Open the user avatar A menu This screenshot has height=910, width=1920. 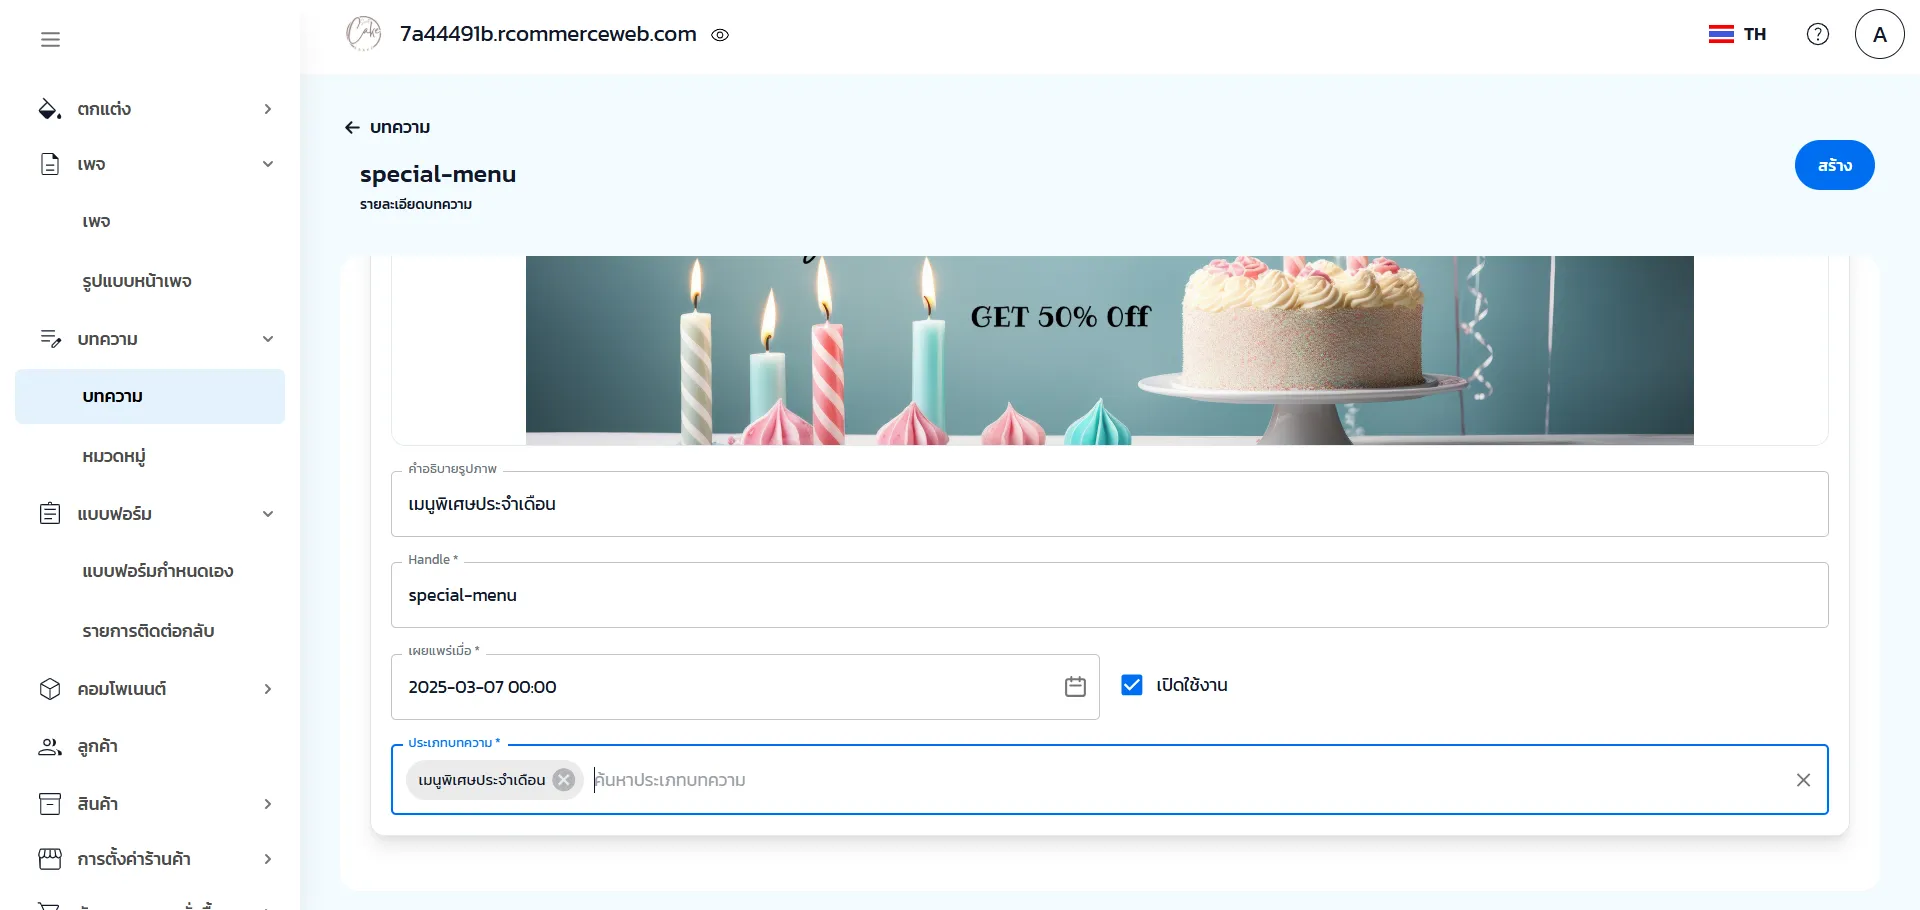tap(1880, 34)
